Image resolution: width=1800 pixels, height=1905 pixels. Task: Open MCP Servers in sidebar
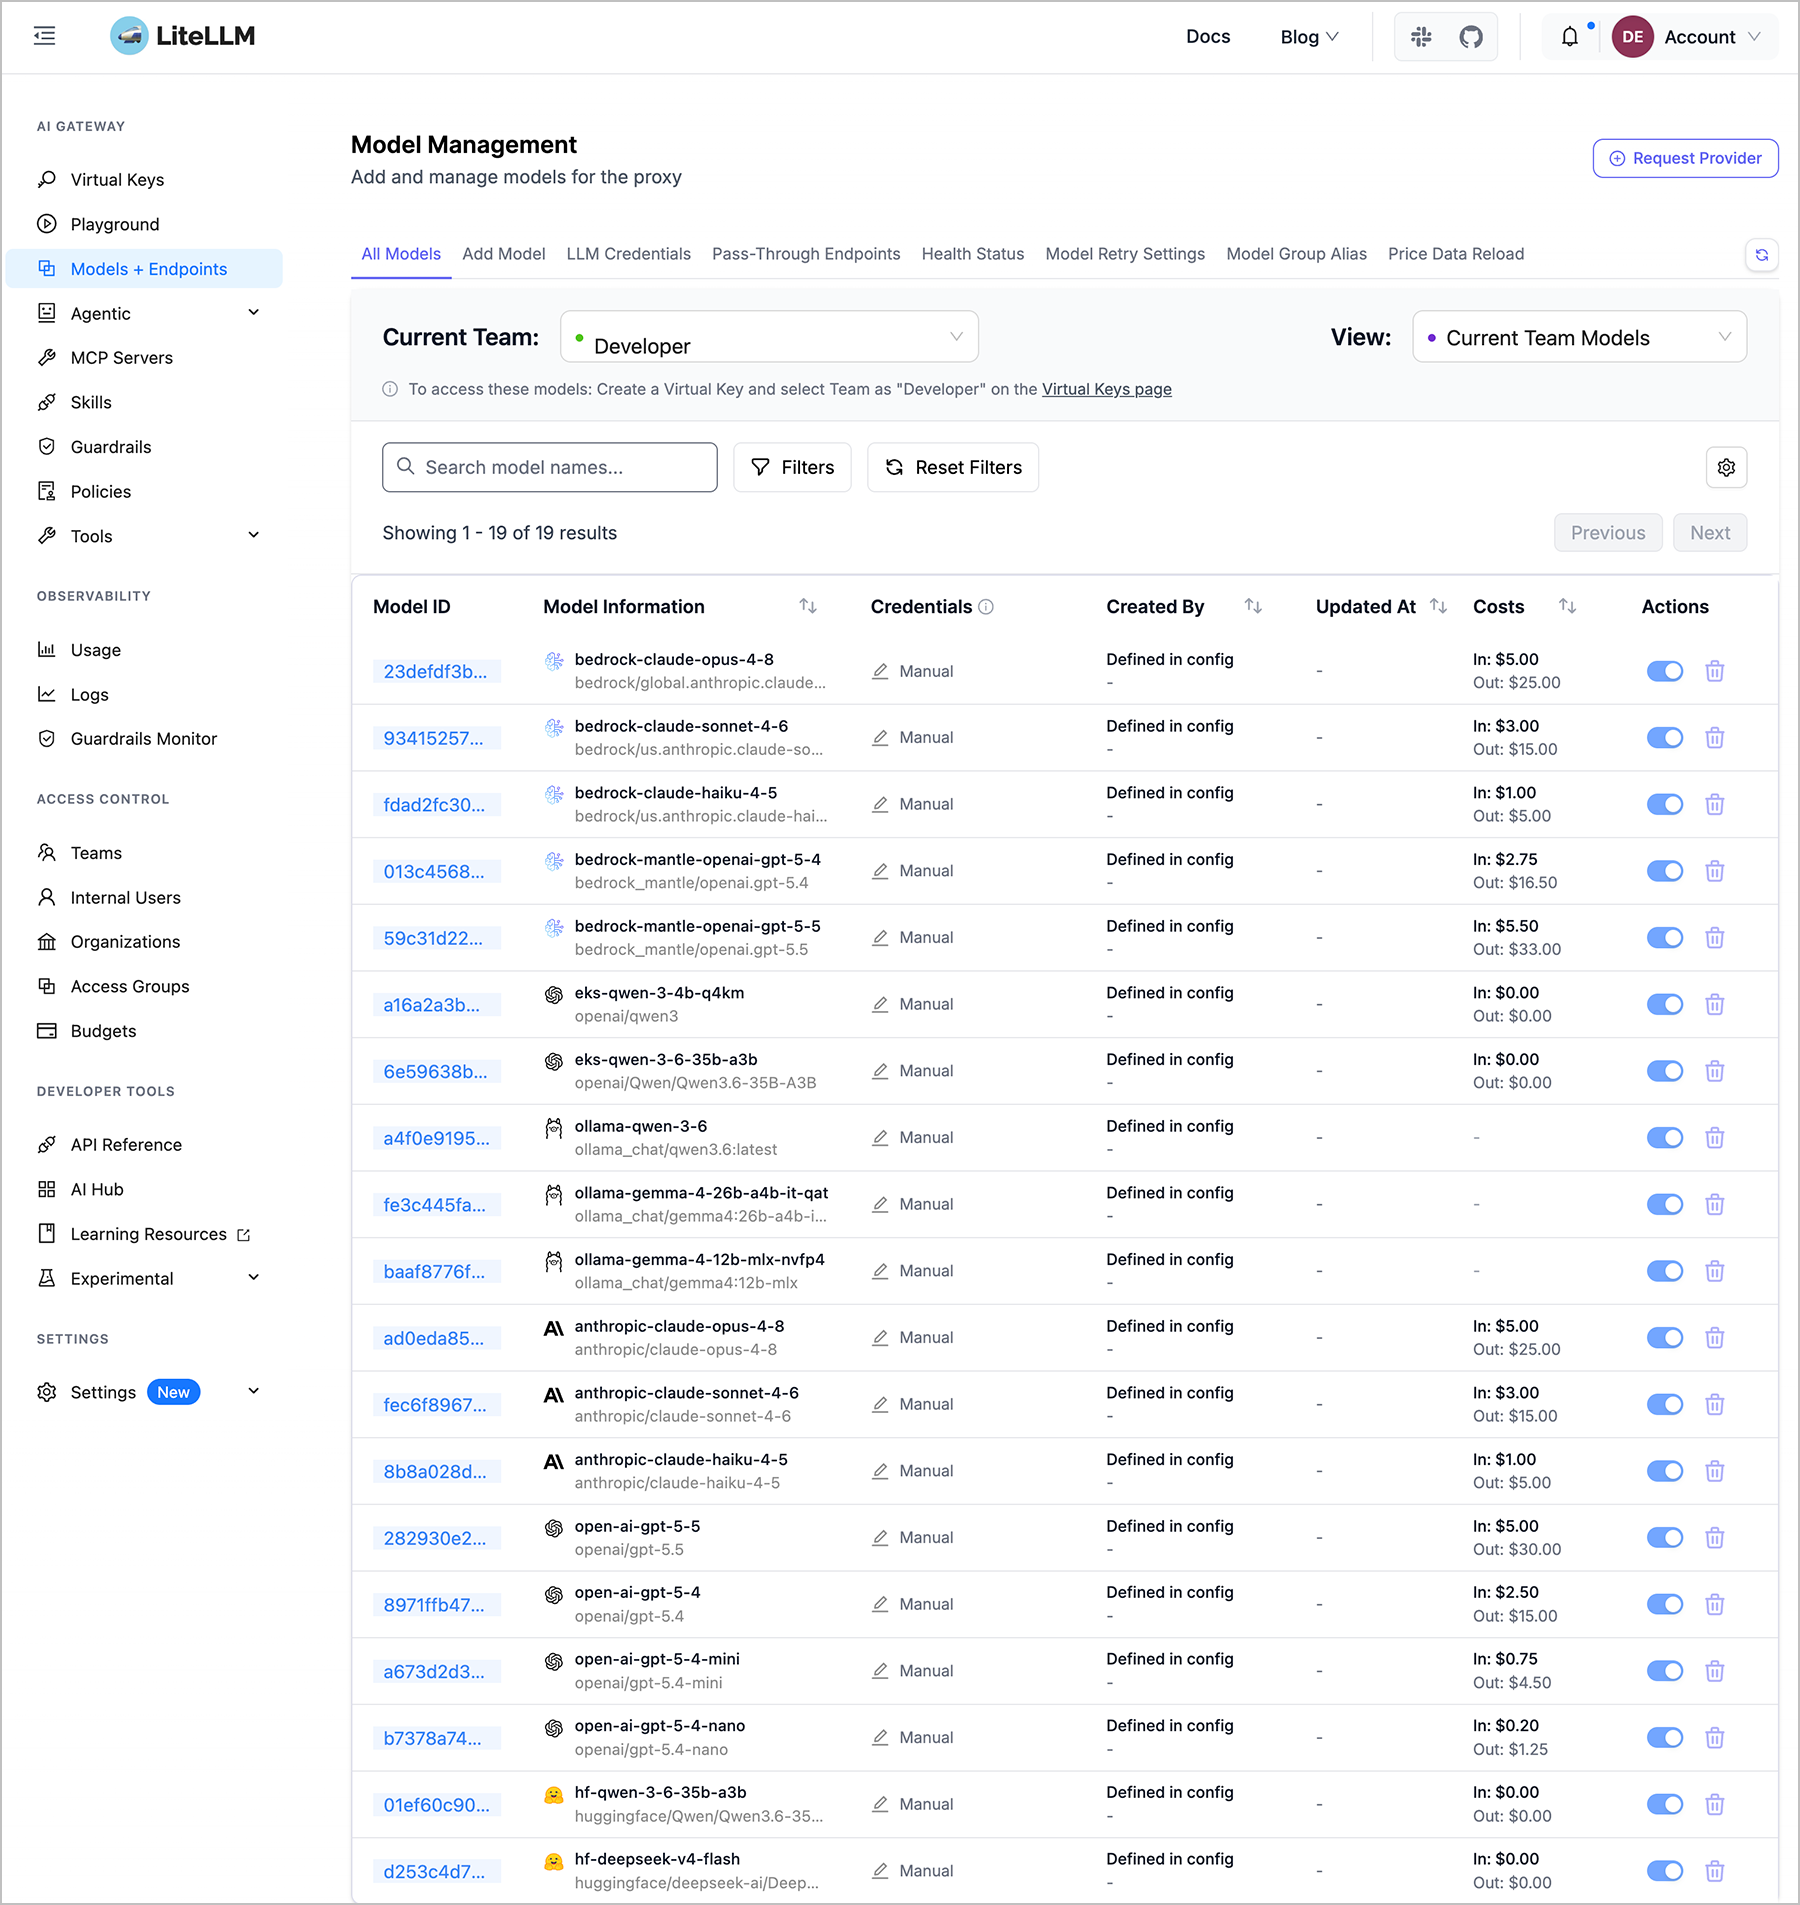(144, 358)
